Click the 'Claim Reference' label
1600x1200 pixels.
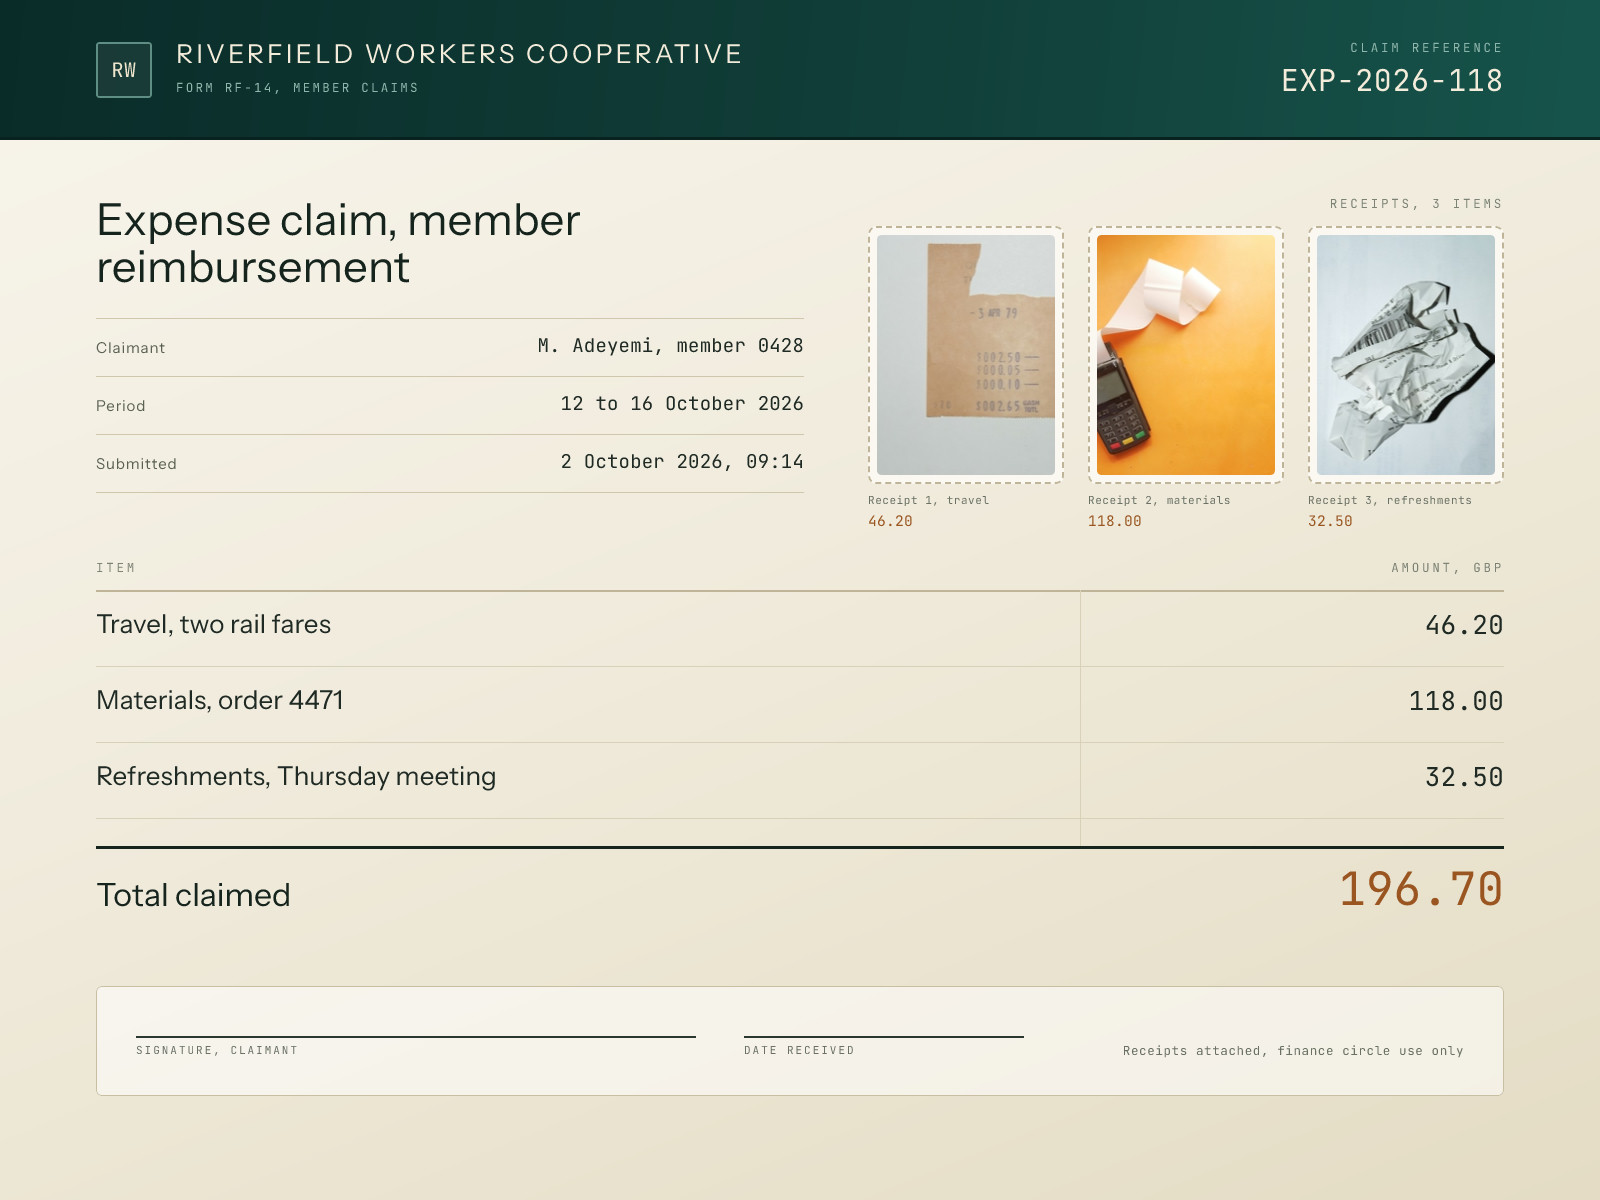(1426, 48)
